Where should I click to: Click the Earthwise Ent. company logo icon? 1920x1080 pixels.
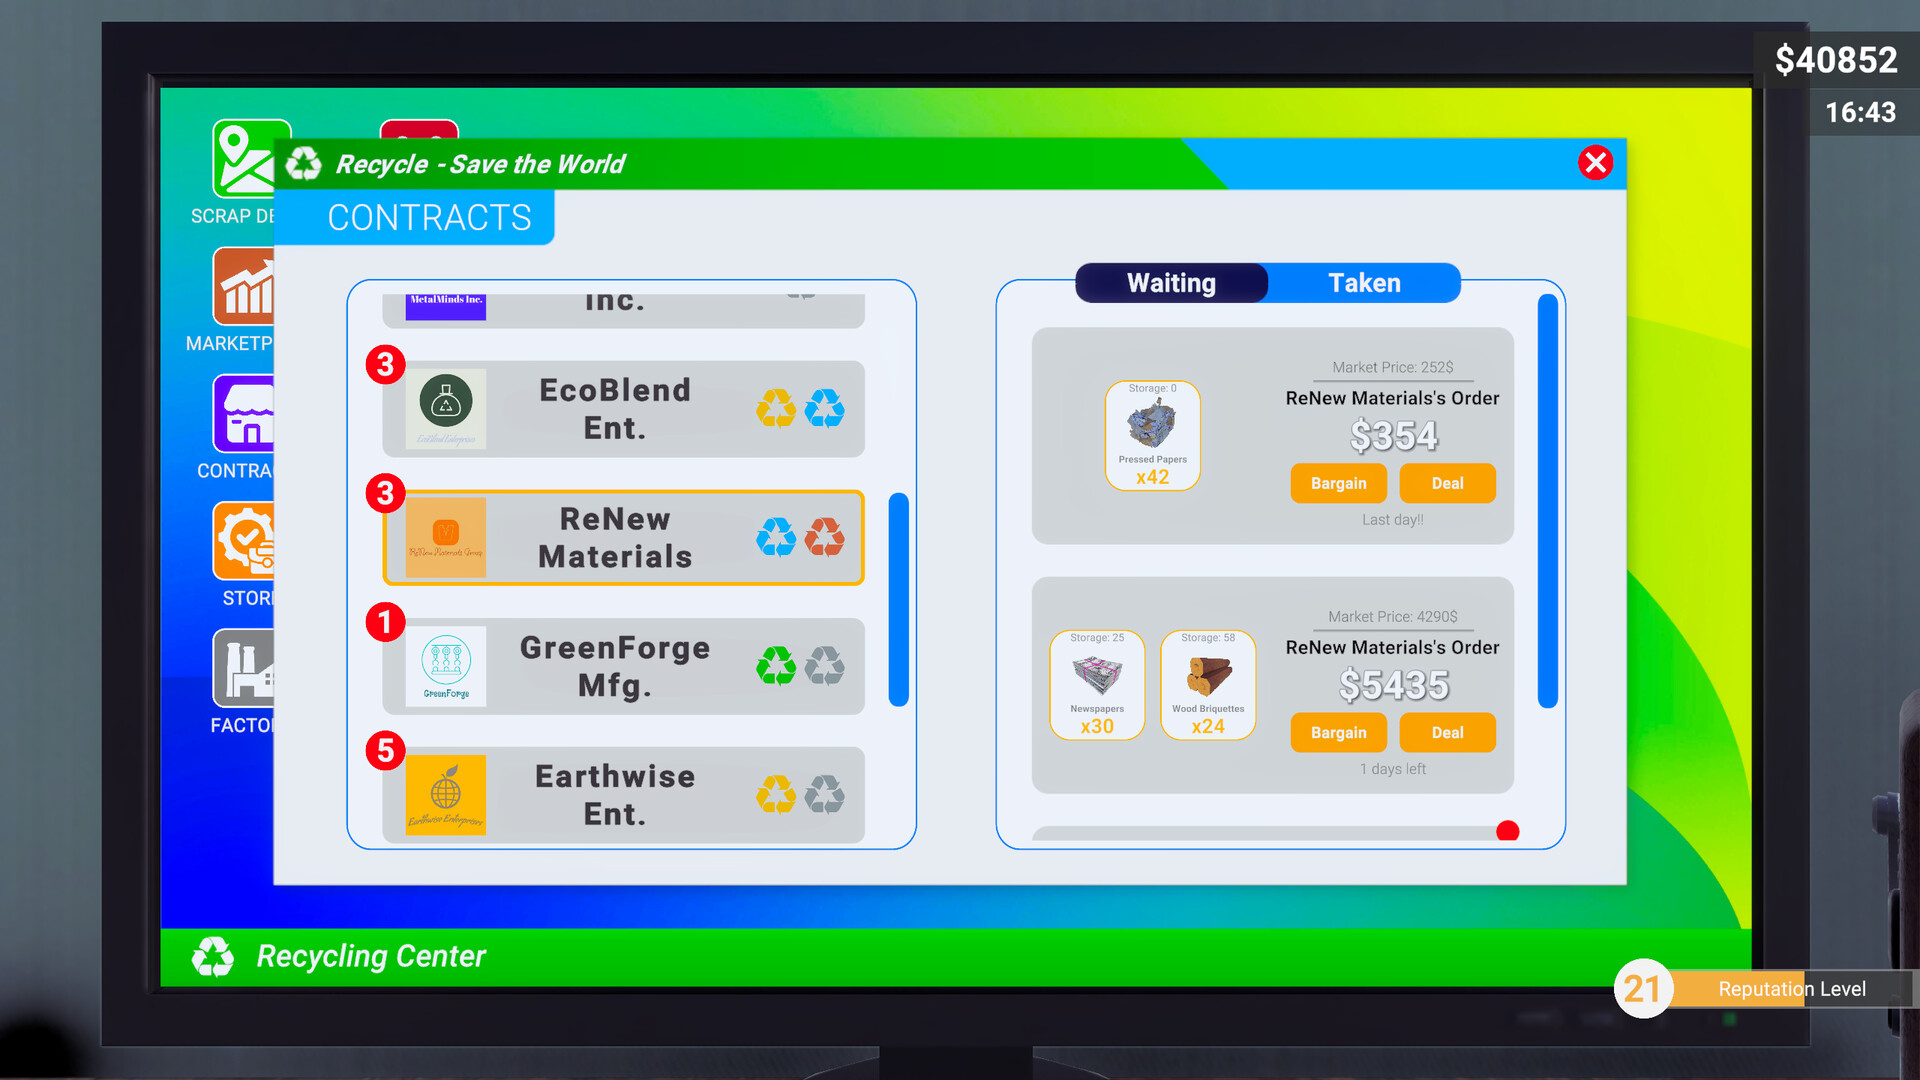pyautogui.click(x=446, y=793)
